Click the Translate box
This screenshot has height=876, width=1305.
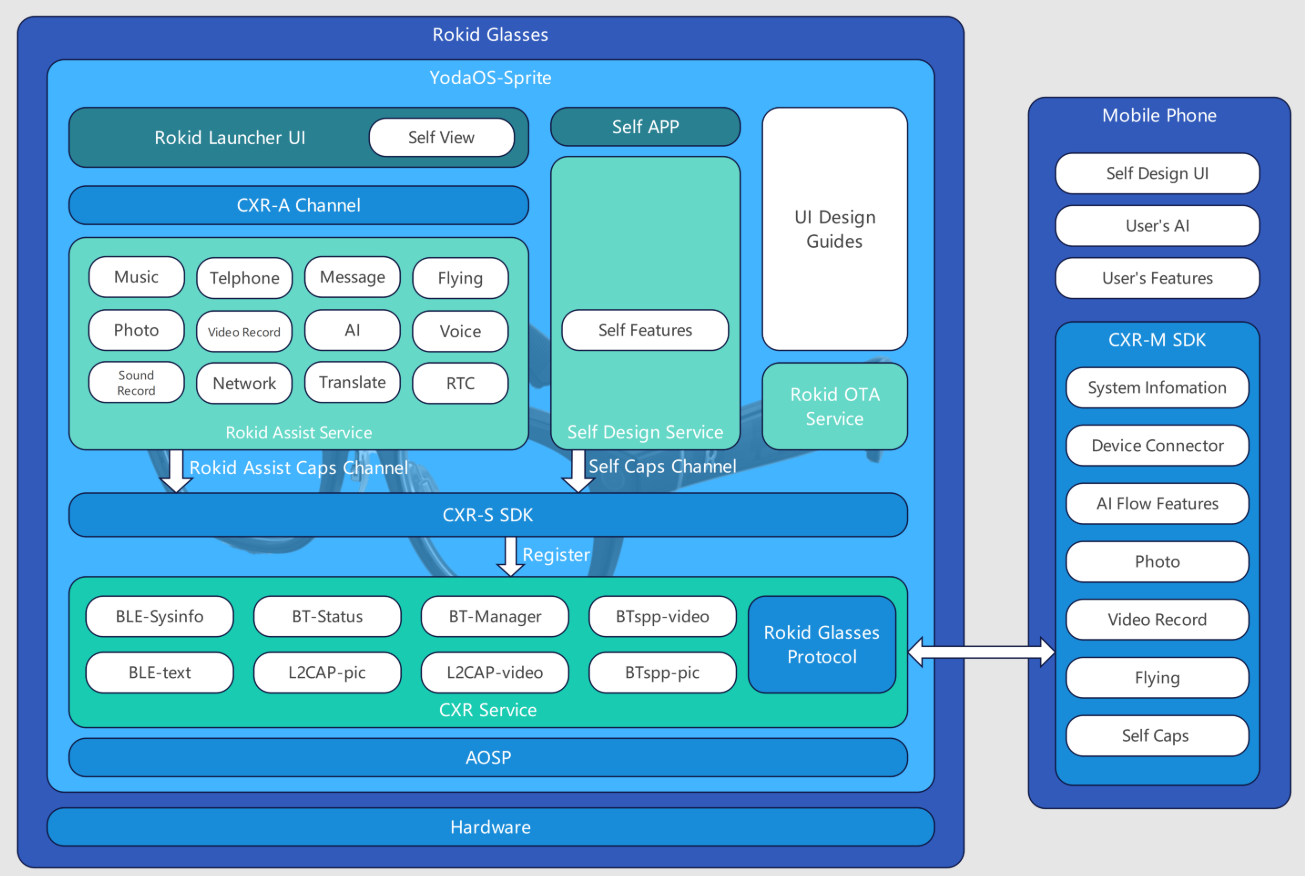tap(353, 382)
